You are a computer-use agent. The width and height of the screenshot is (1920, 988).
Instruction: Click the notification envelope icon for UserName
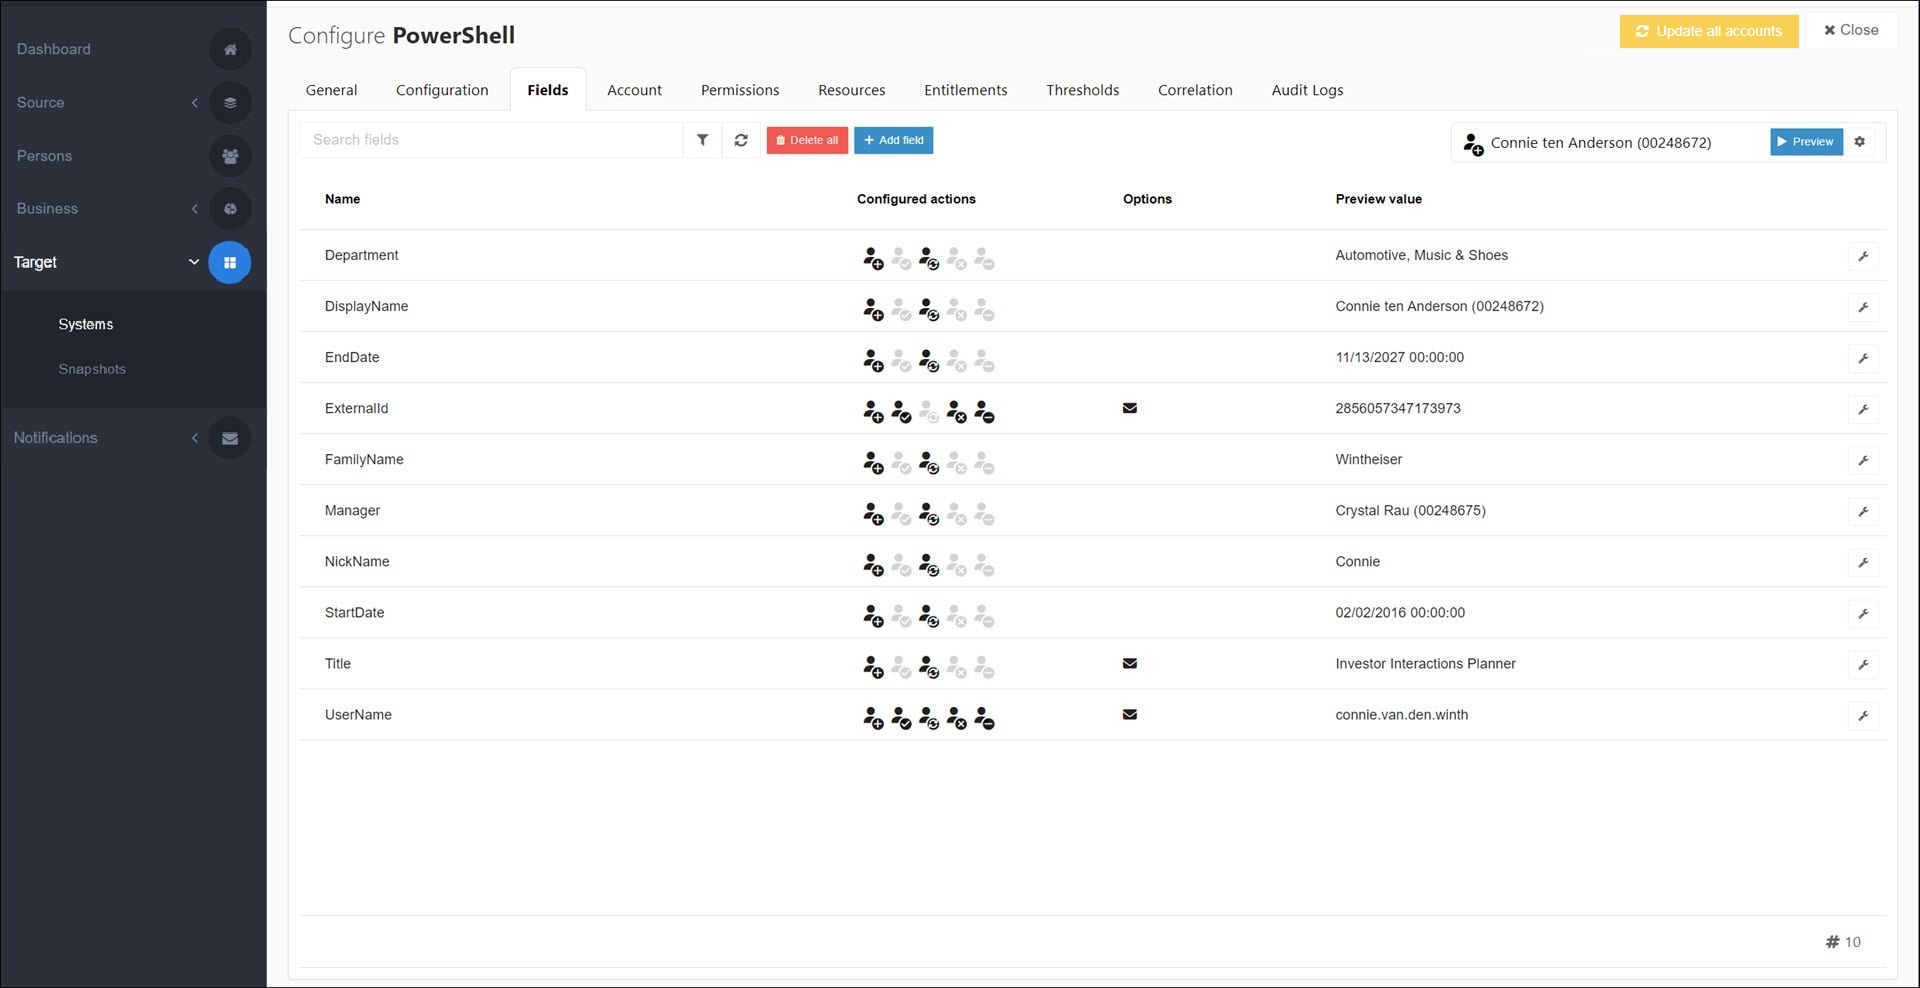tap(1130, 714)
